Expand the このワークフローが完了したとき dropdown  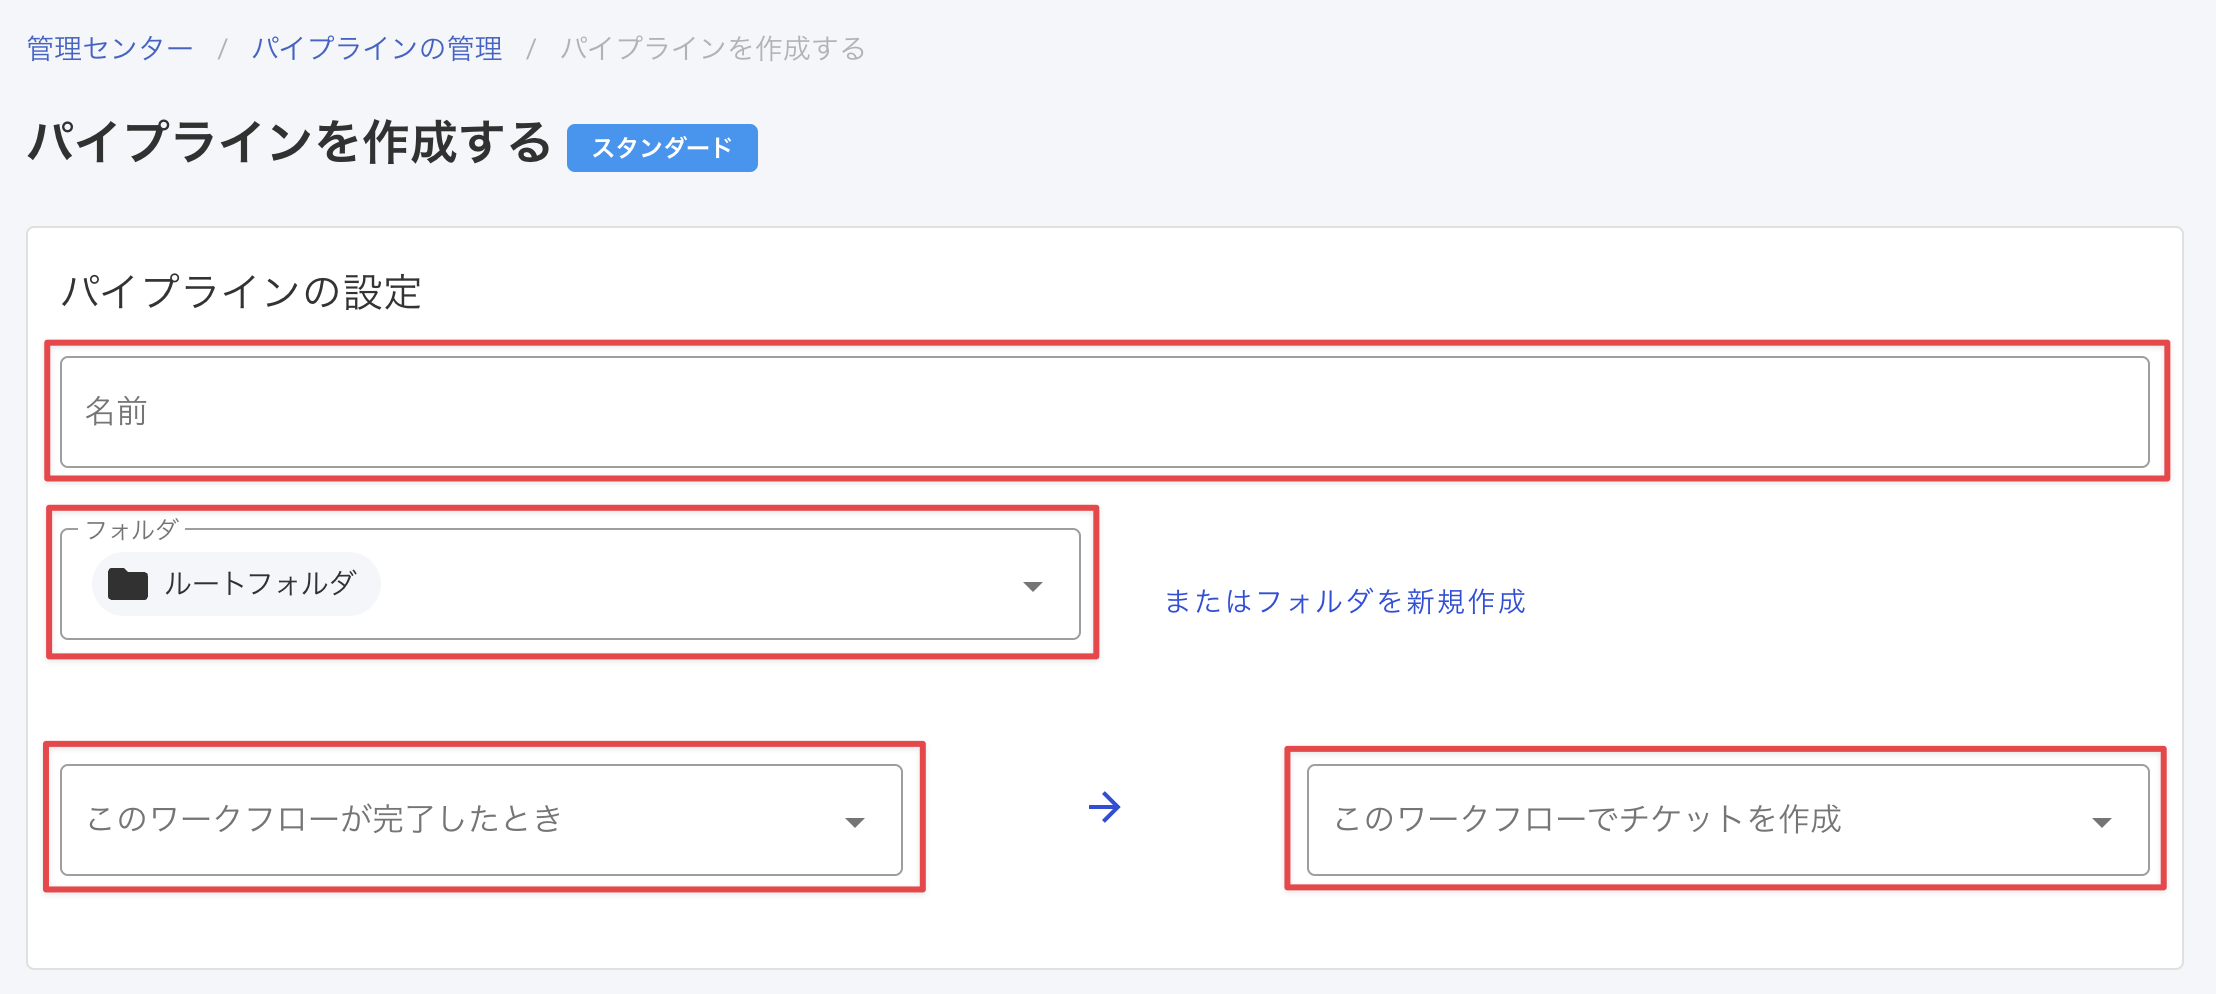(481, 820)
